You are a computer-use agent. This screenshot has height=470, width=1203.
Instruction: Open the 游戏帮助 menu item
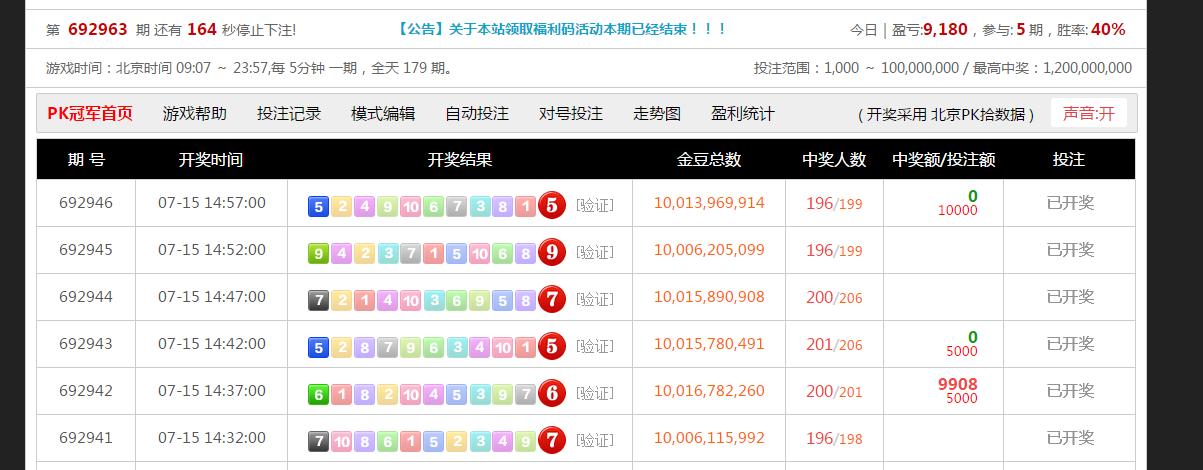coord(195,113)
